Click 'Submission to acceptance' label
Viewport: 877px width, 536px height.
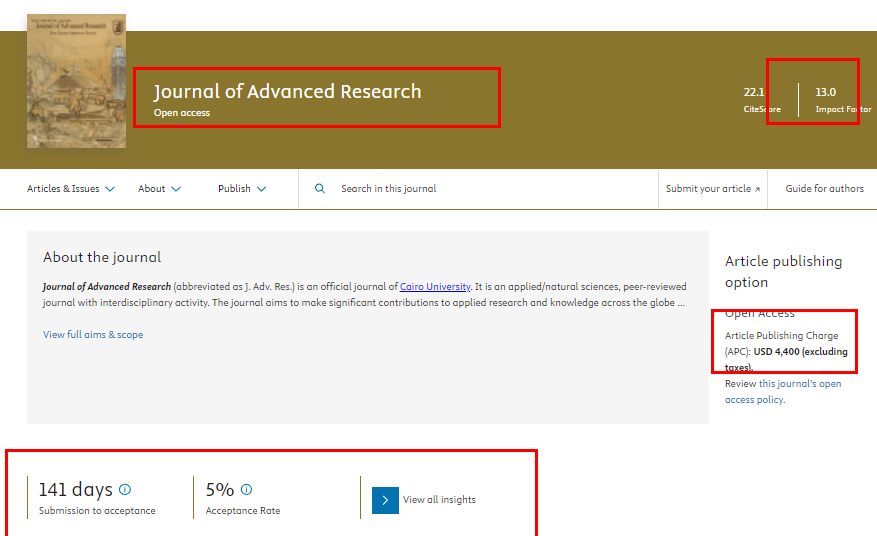pyautogui.click(x=97, y=511)
